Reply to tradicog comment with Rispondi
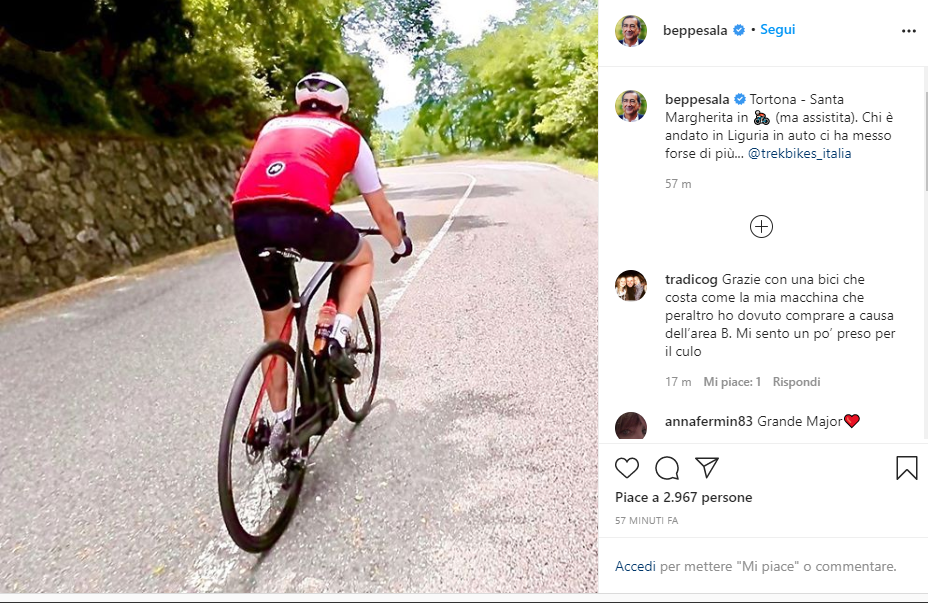Image resolution: width=928 pixels, height=603 pixels. click(796, 382)
